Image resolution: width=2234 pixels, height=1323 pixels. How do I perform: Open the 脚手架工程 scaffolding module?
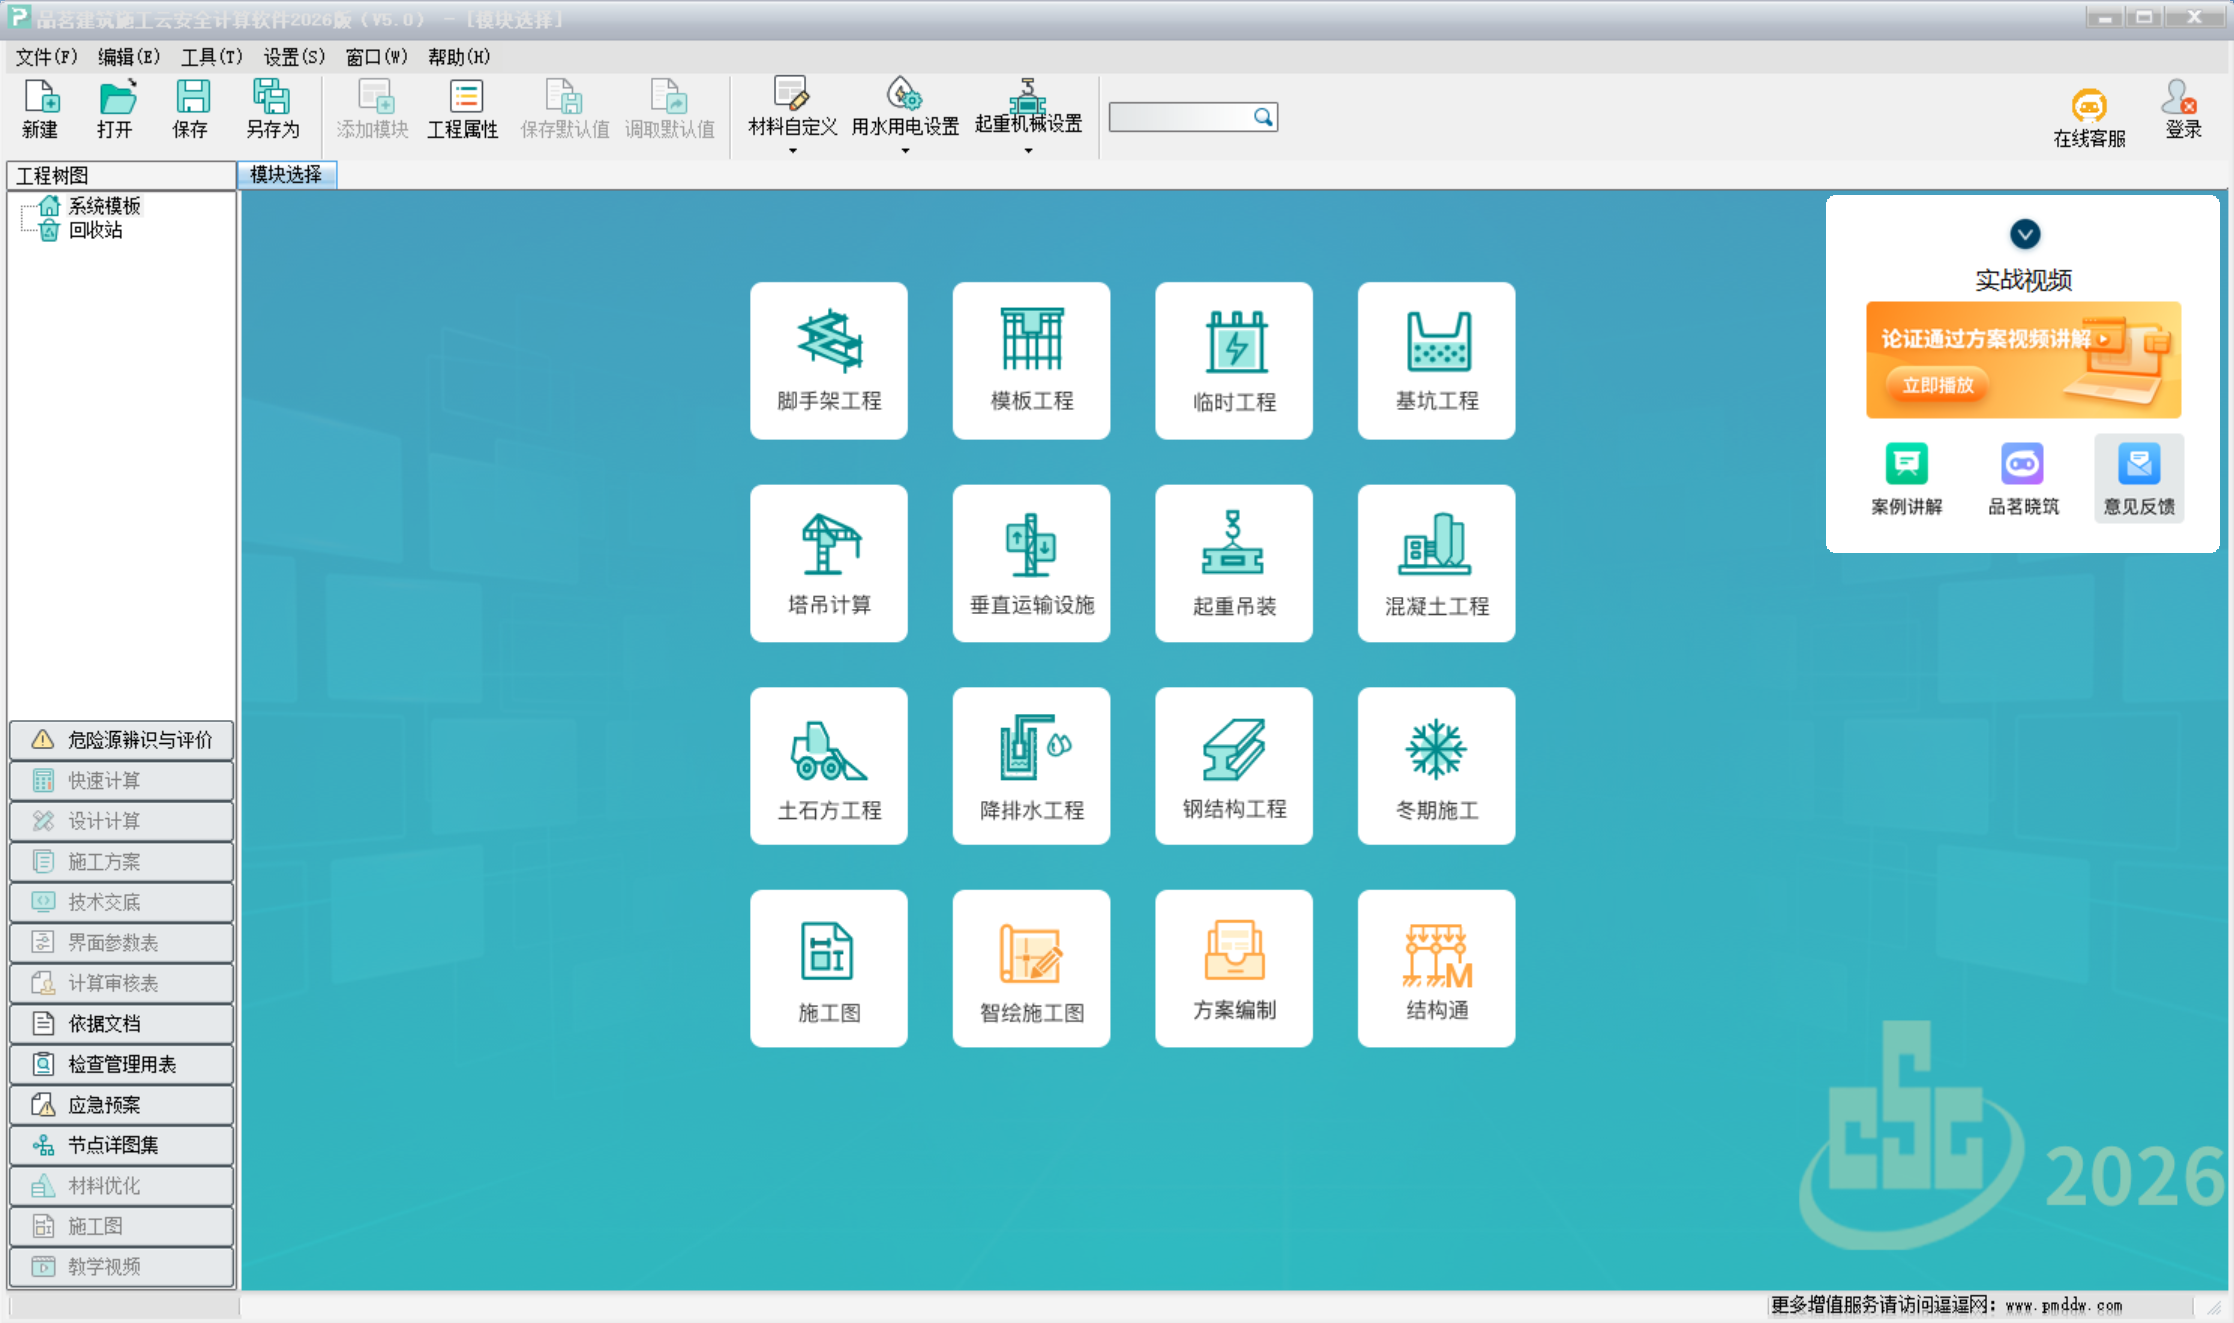tap(829, 360)
